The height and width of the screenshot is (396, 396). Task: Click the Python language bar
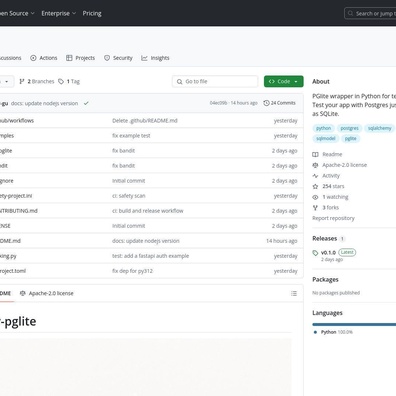354,324
